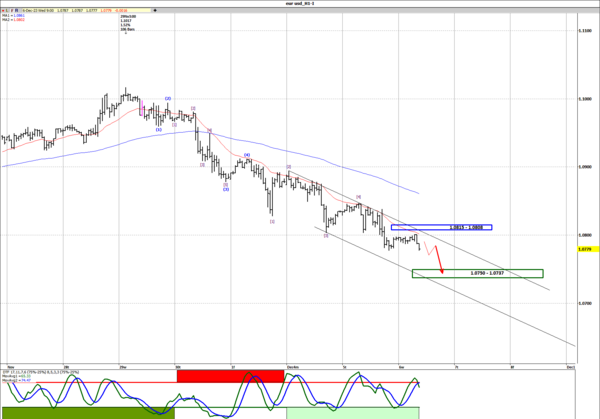The image size is (600, 419).
Task: Click the red overbought block in oscillator panel
Action: point(230,376)
